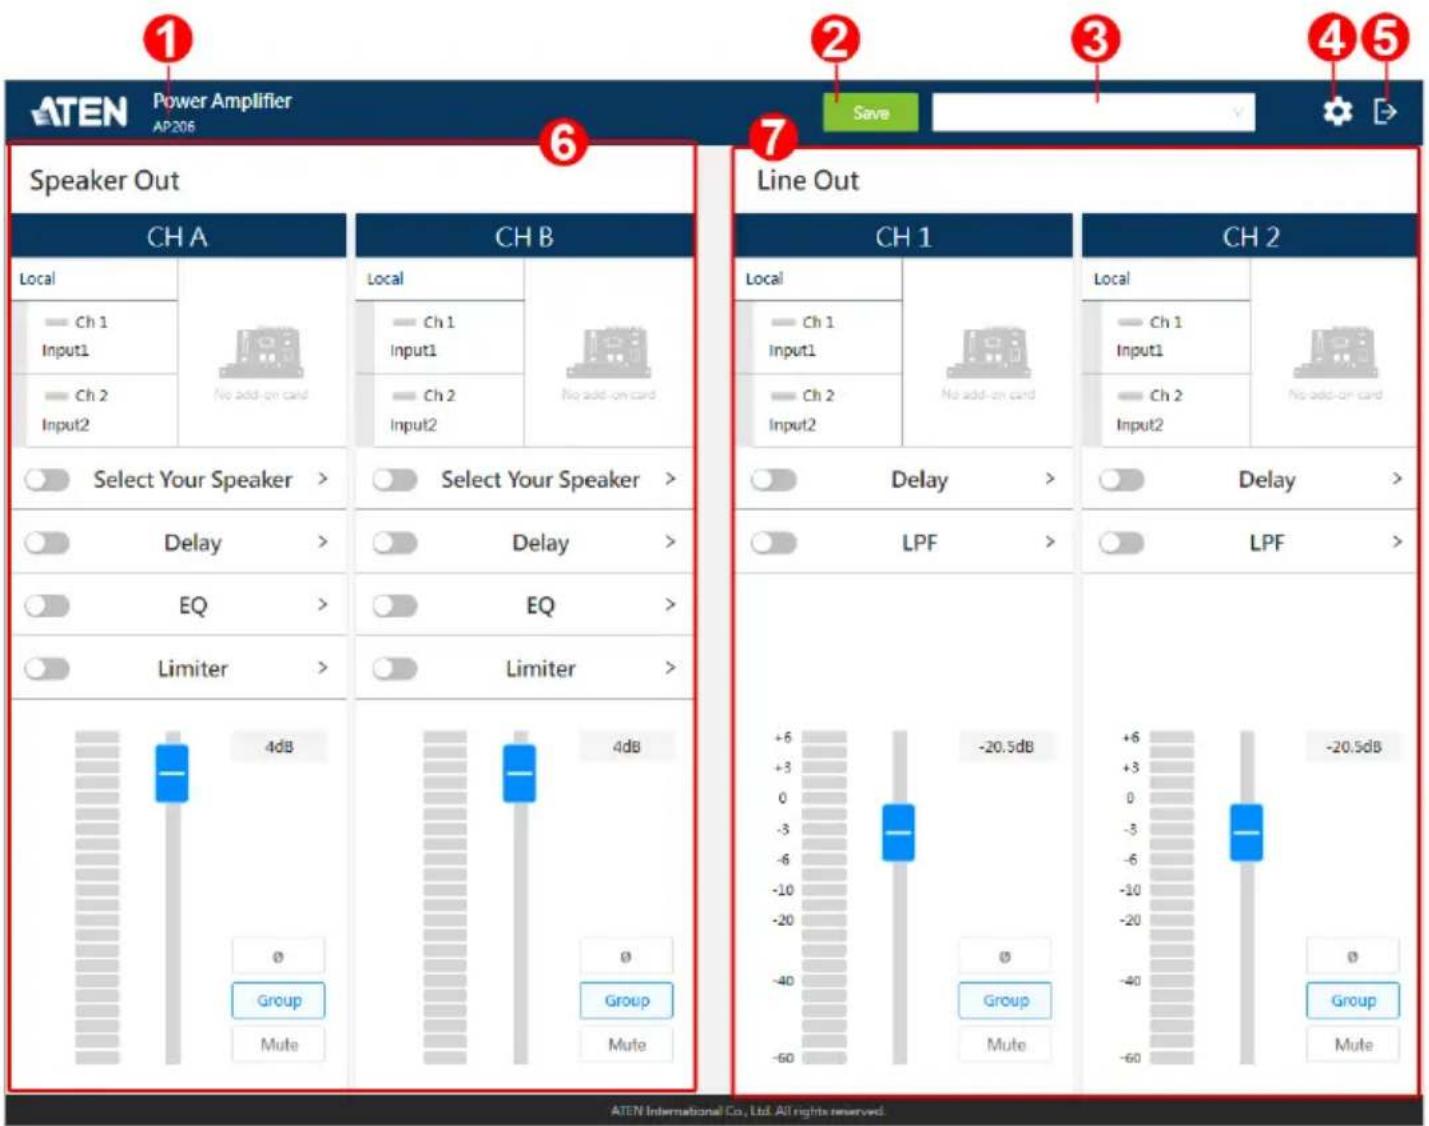The width and height of the screenshot is (1429, 1126).
Task: Open the settings gear icon
Action: [x=1337, y=111]
